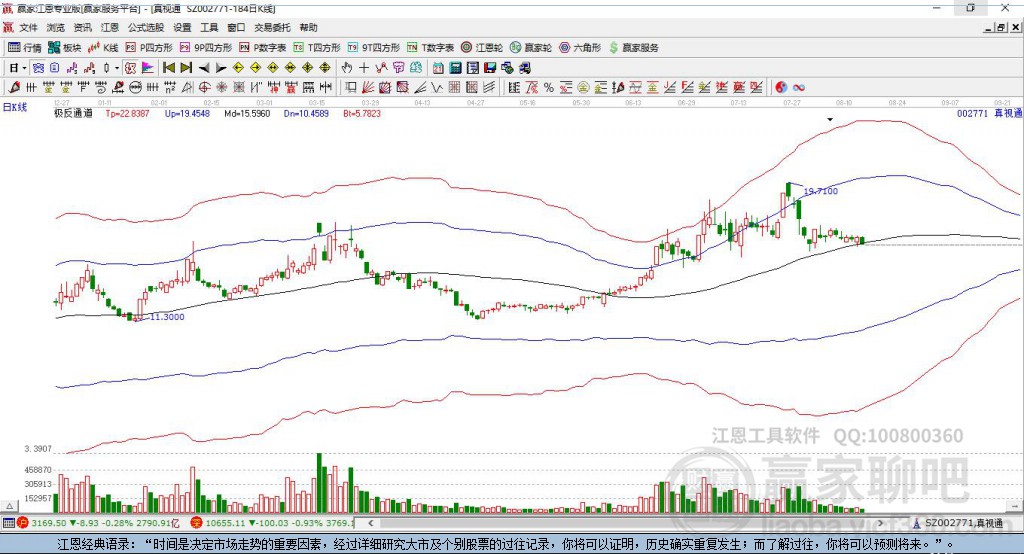Click the 19.7100 high price label
The image size is (1024, 554).
click(x=820, y=191)
